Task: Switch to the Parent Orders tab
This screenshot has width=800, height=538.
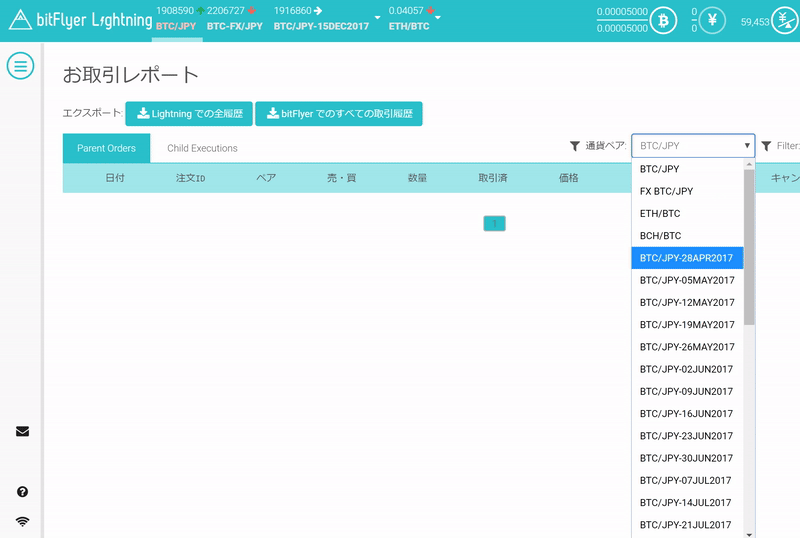Action: pyautogui.click(x=106, y=148)
